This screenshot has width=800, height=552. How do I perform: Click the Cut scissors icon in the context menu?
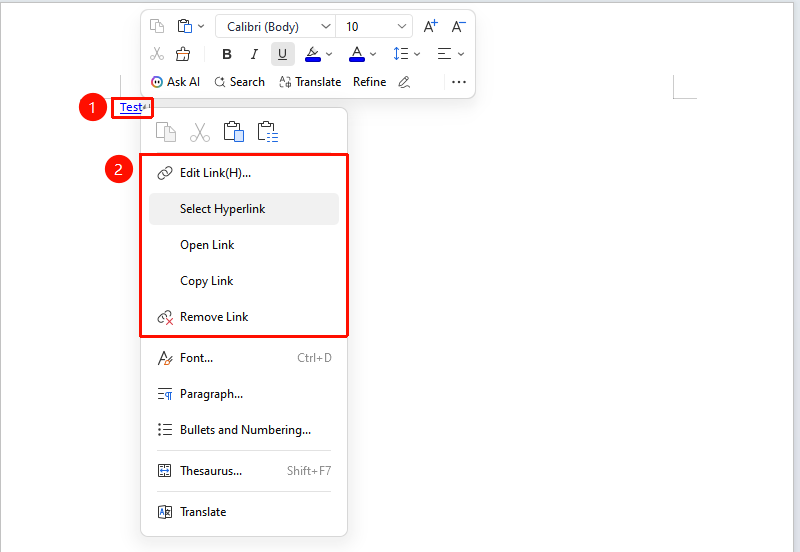point(199,132)
